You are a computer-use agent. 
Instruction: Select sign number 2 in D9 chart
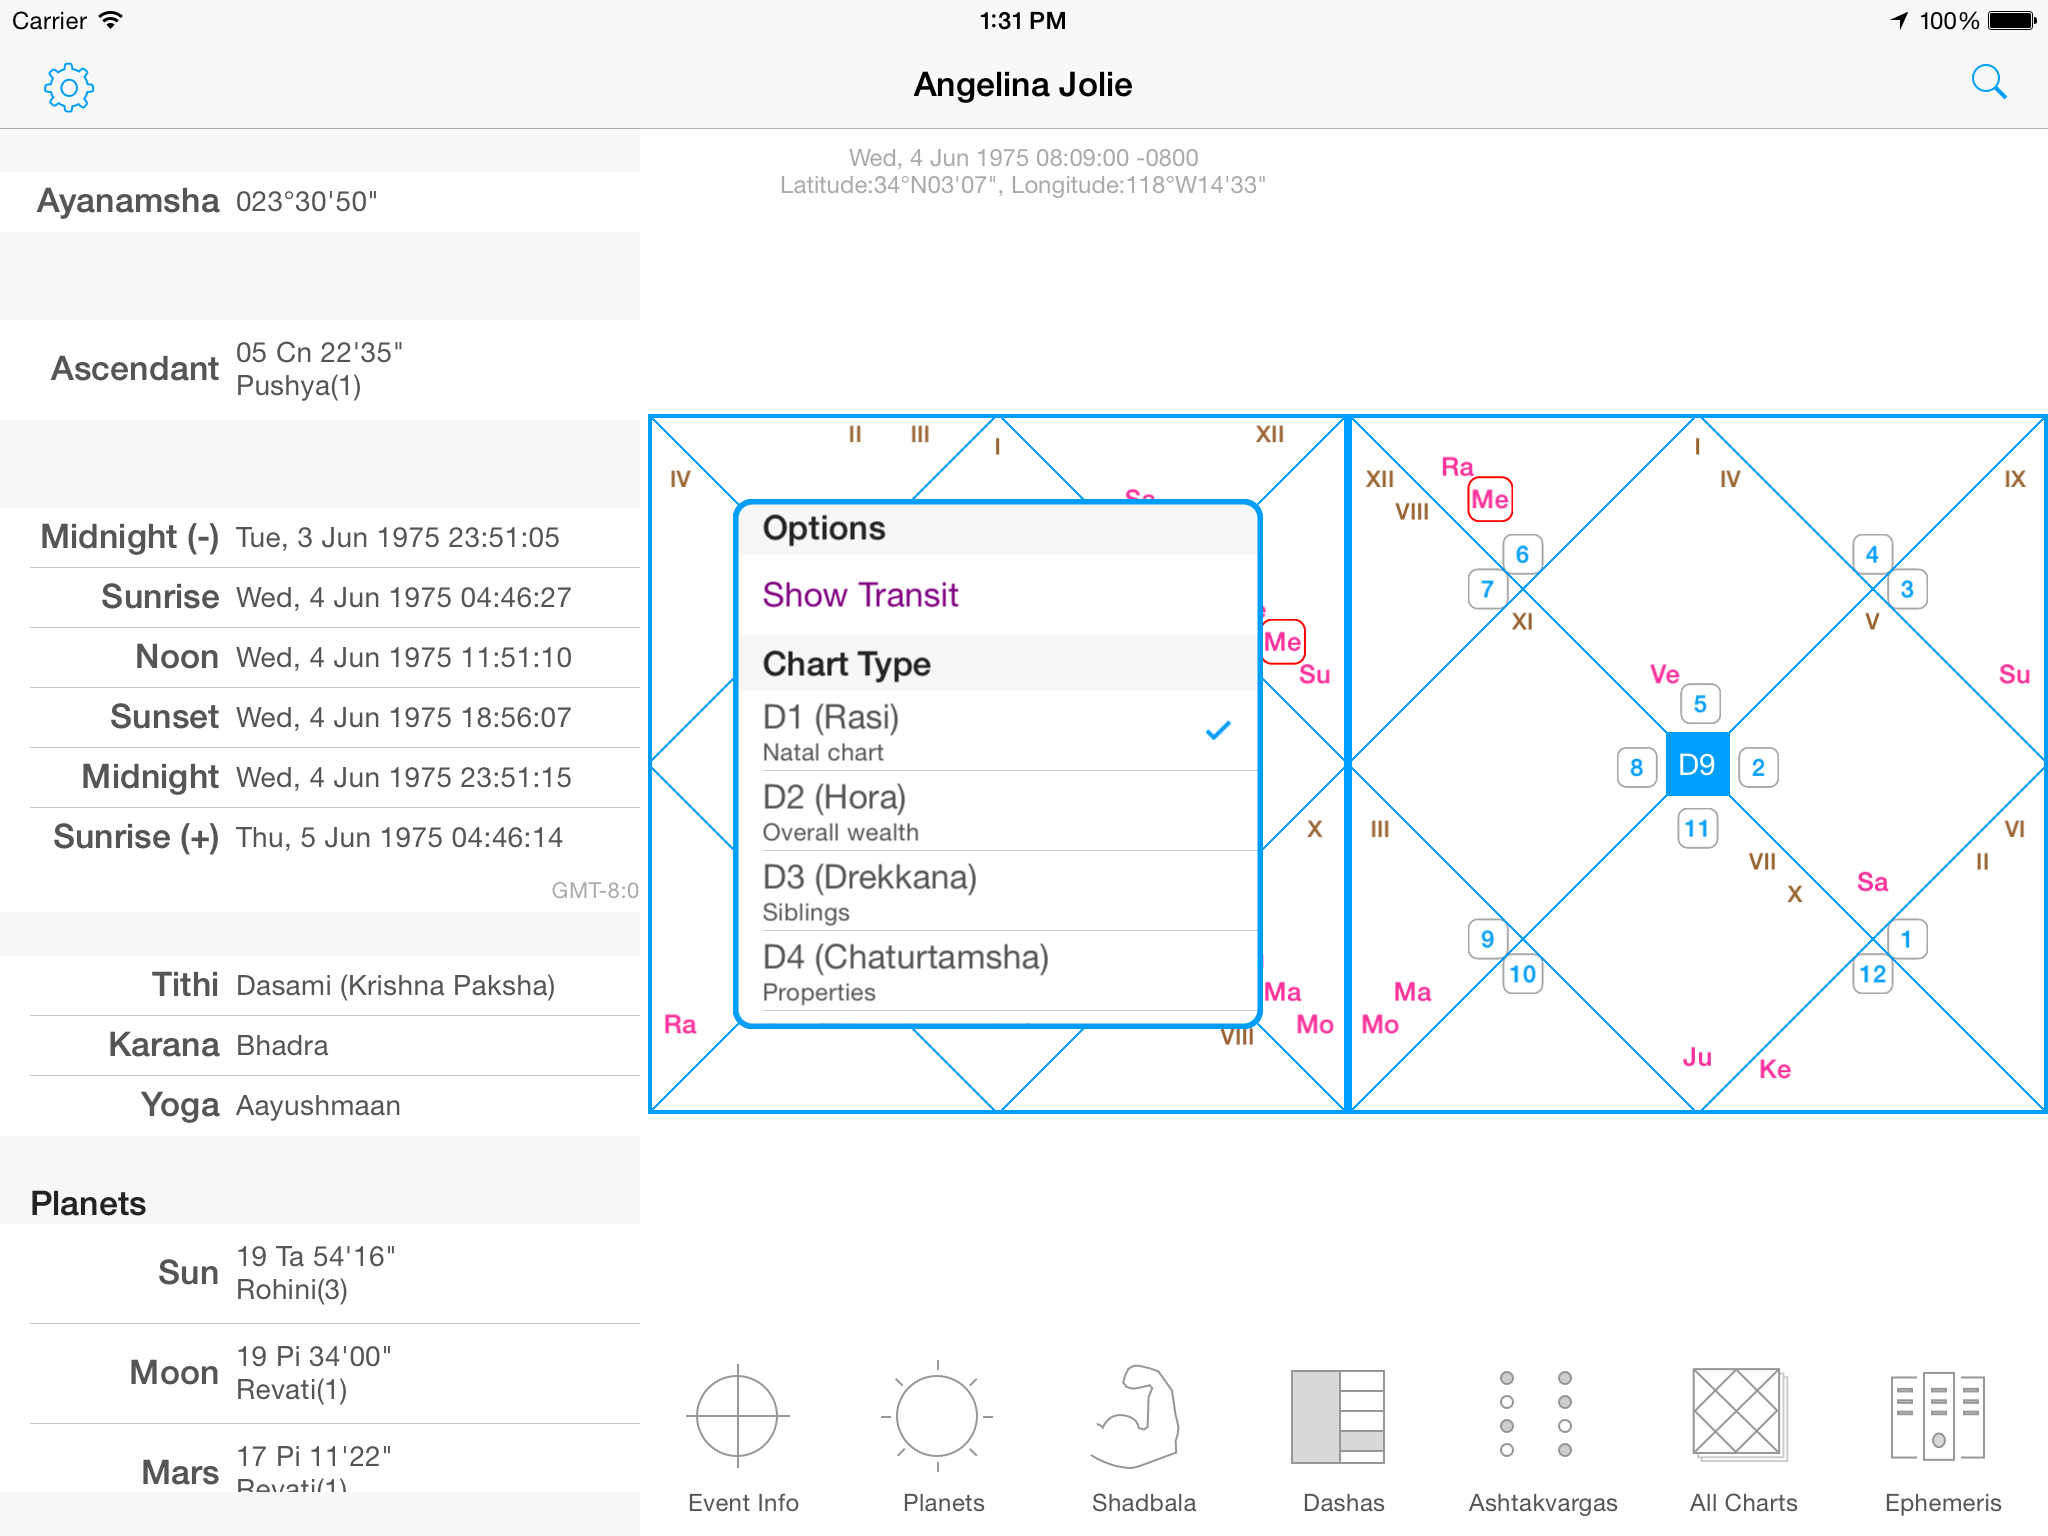(1758, 768)
